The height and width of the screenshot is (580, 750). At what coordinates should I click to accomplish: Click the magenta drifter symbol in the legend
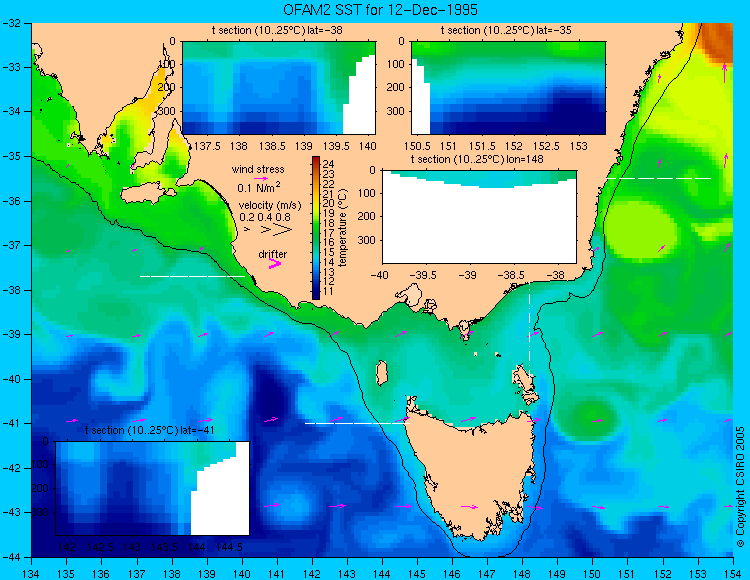coord(275,263)
